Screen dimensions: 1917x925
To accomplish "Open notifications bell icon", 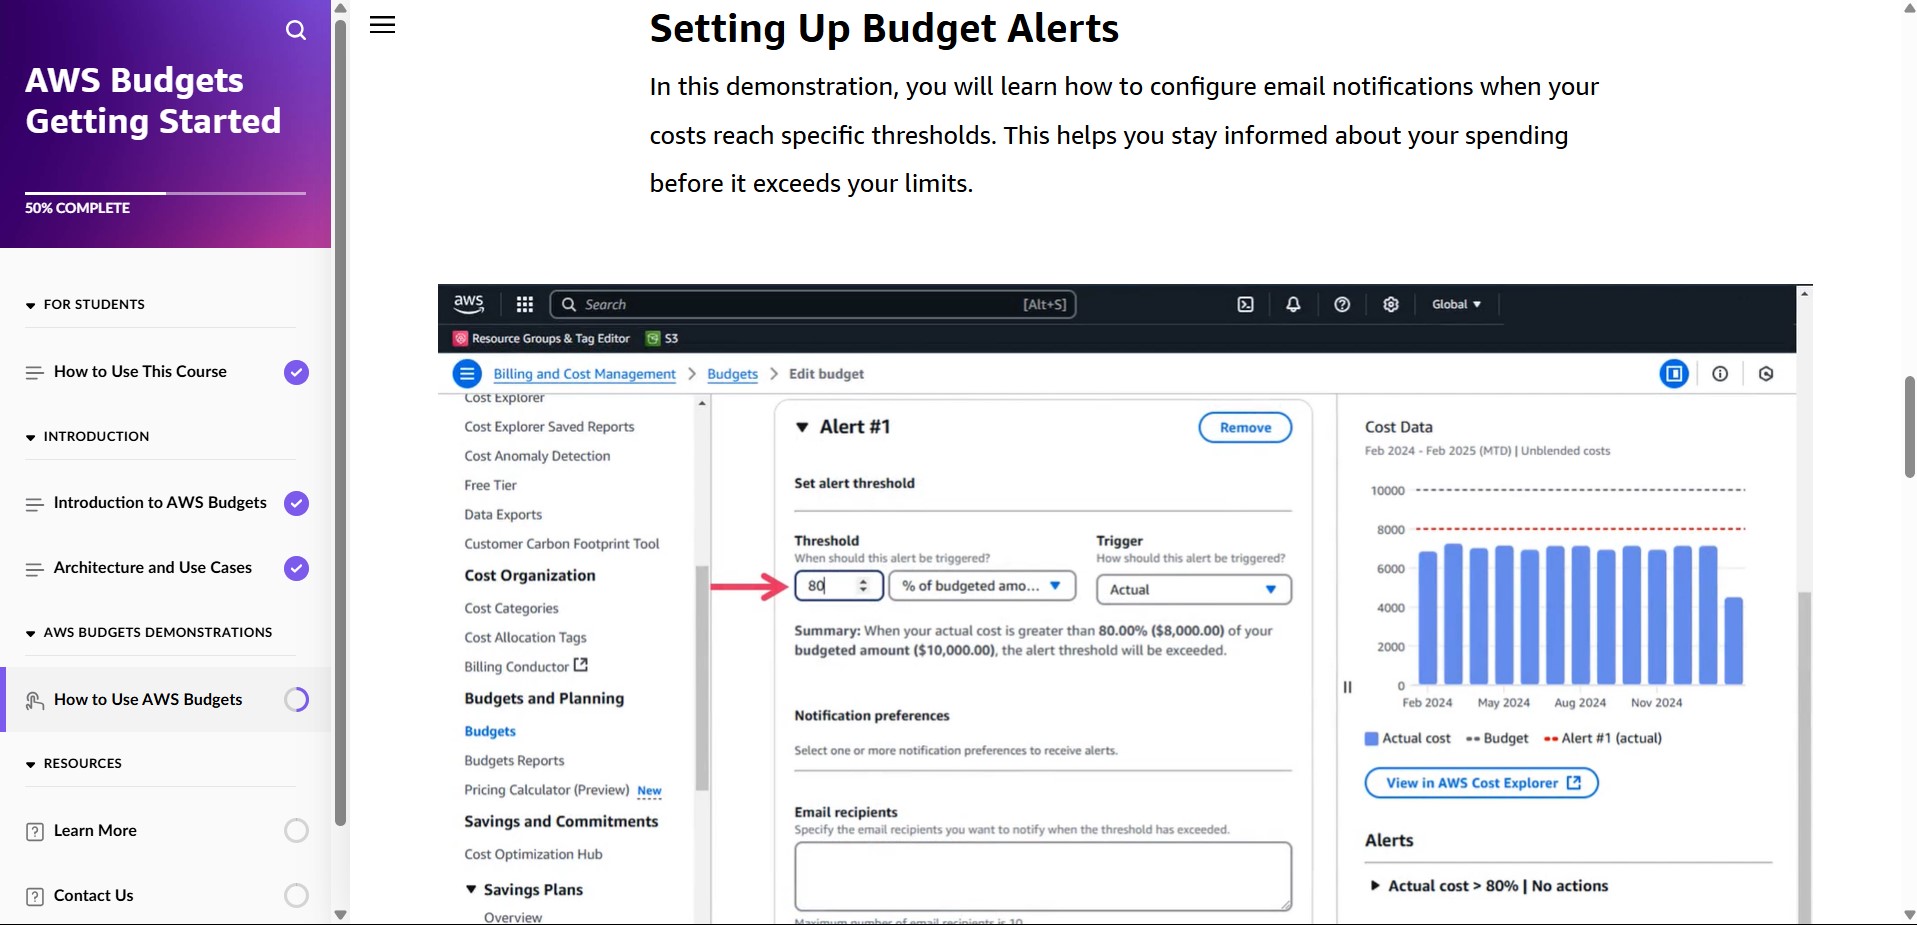I will tap(1293, 304).
